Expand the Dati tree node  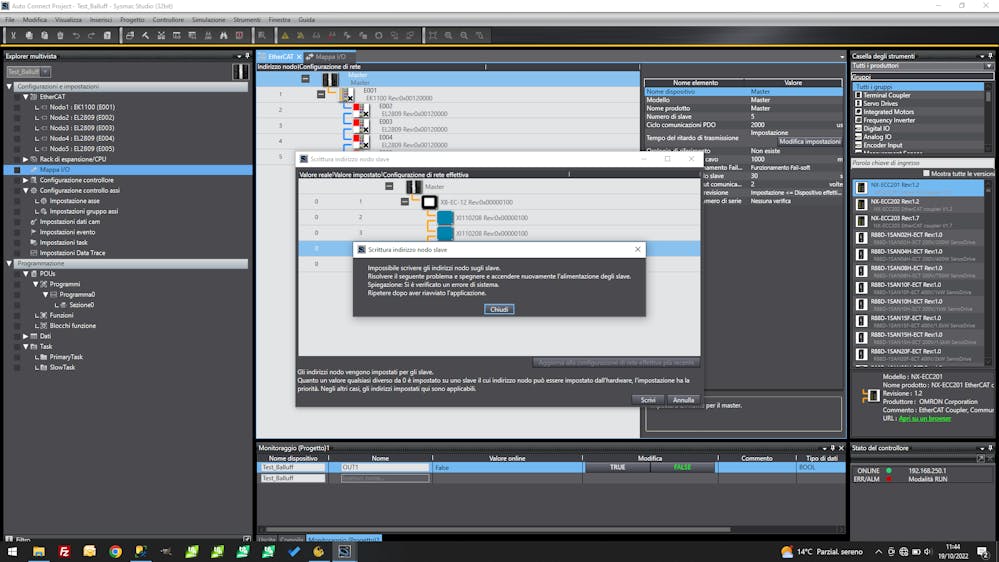26,336
